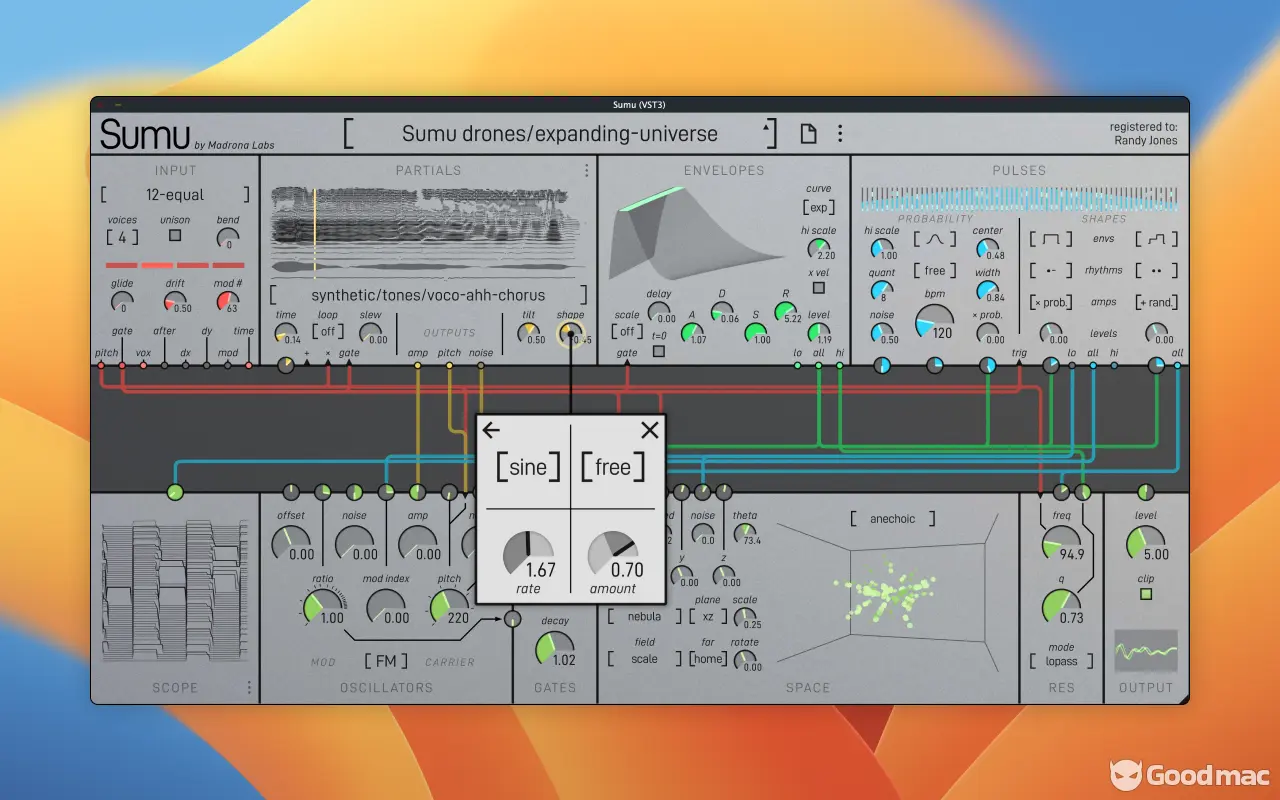Open the Sumu drones/expanding-universe preset menu
The width and height of the screenshot is (1280, 800).
559,134
